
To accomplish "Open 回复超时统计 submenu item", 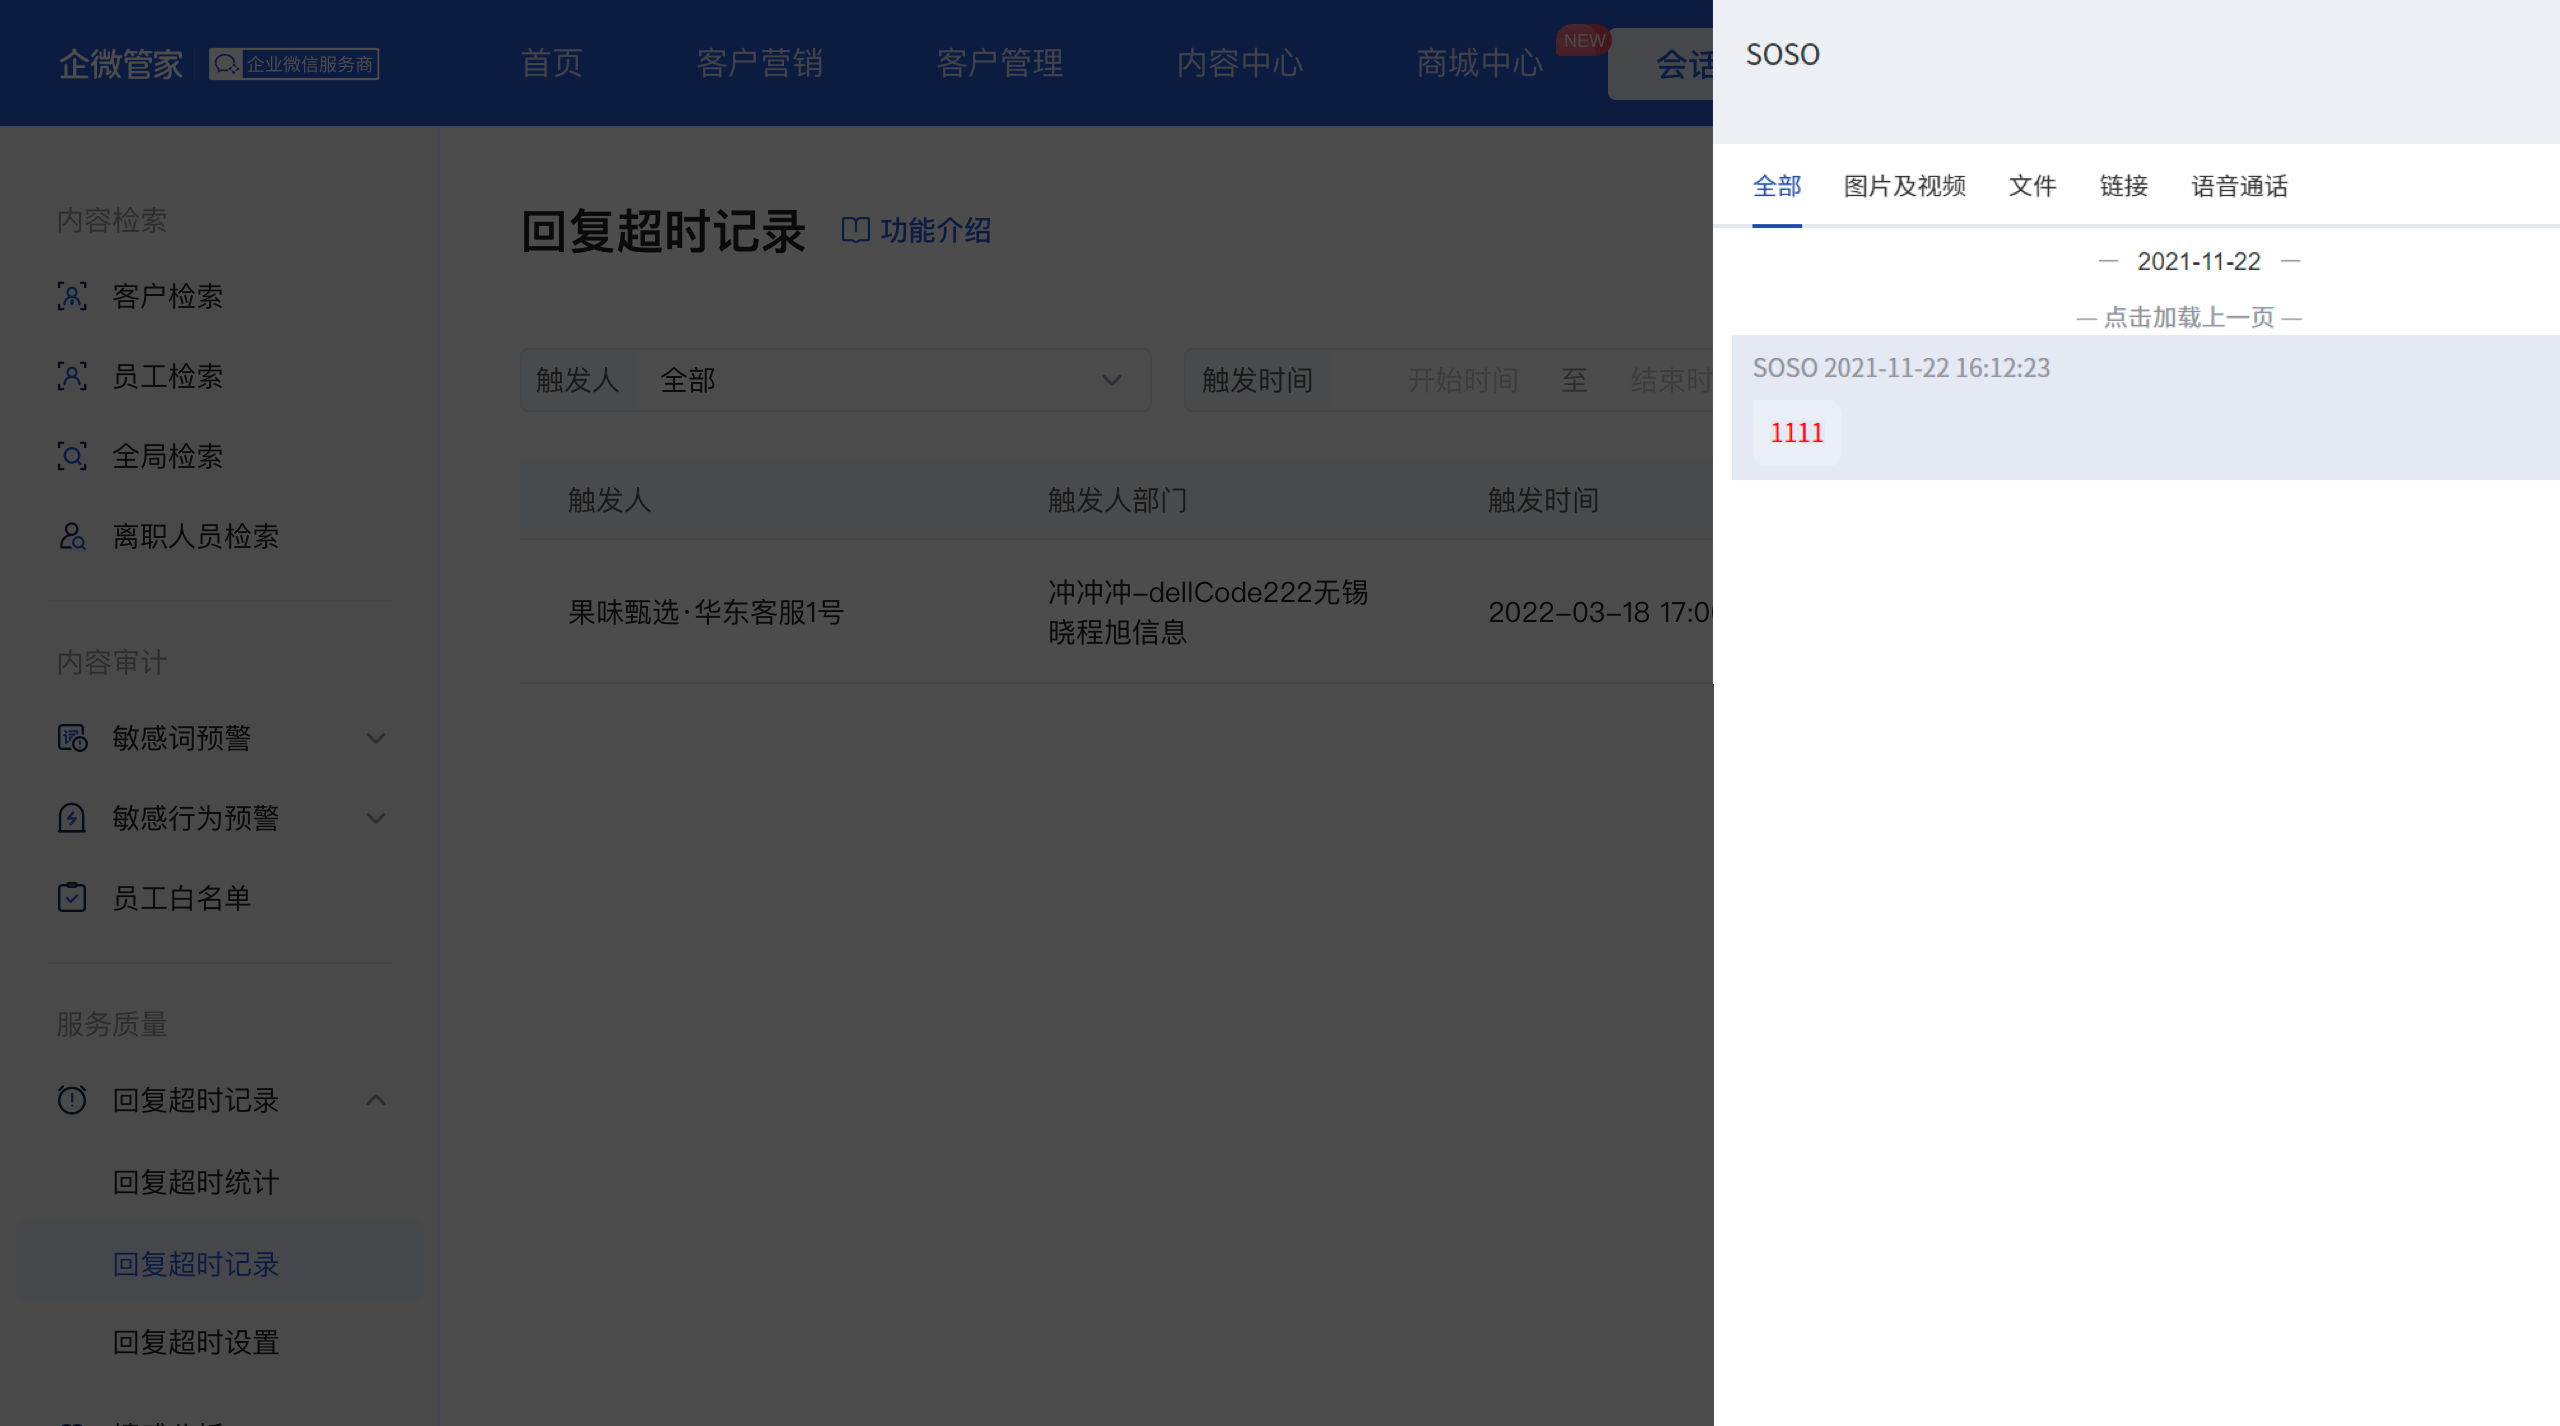I will (196, 1182).
